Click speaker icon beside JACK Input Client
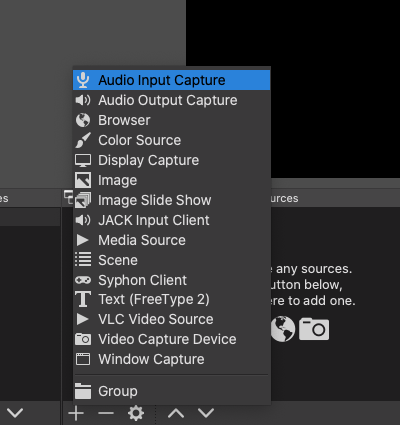This screenshot has height=425, width=400. point(83,220)
